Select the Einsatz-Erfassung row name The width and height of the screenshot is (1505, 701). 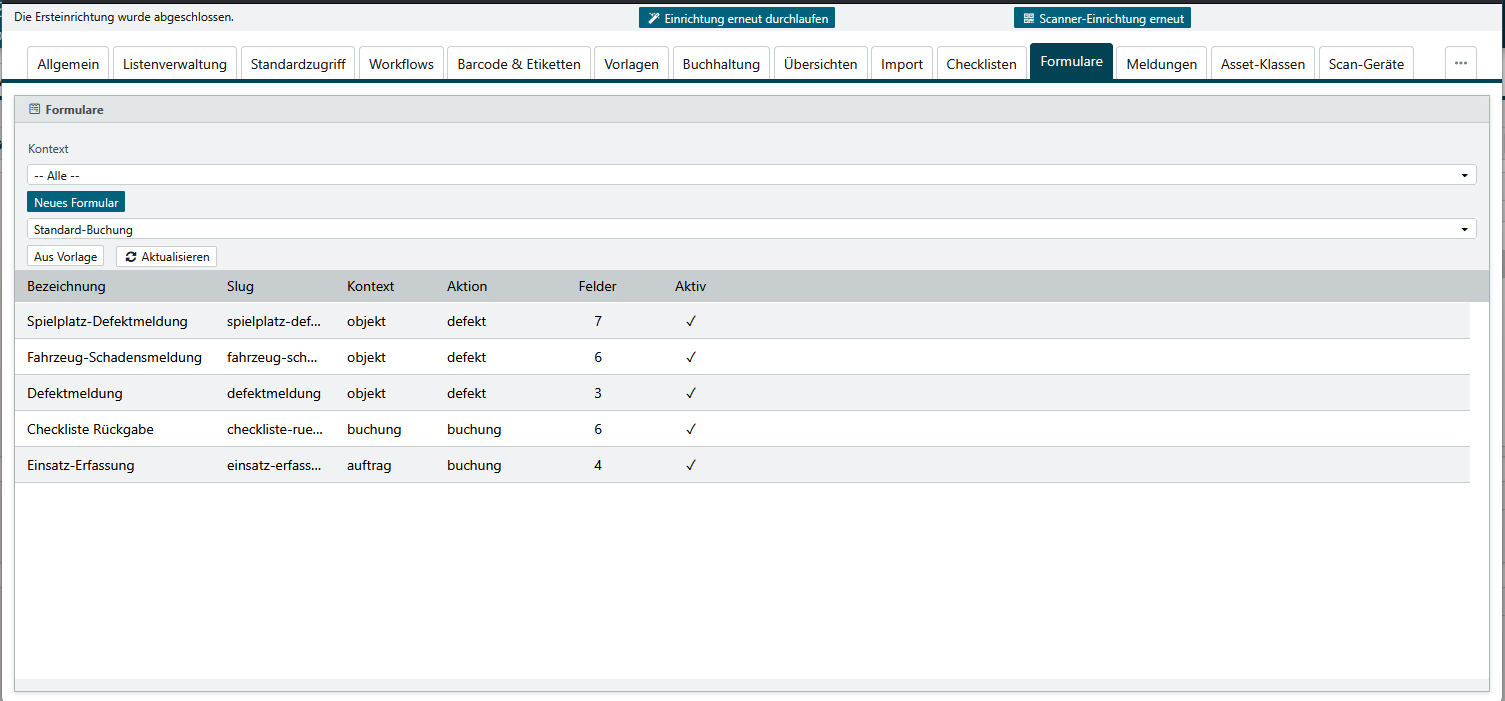point(81,465)
